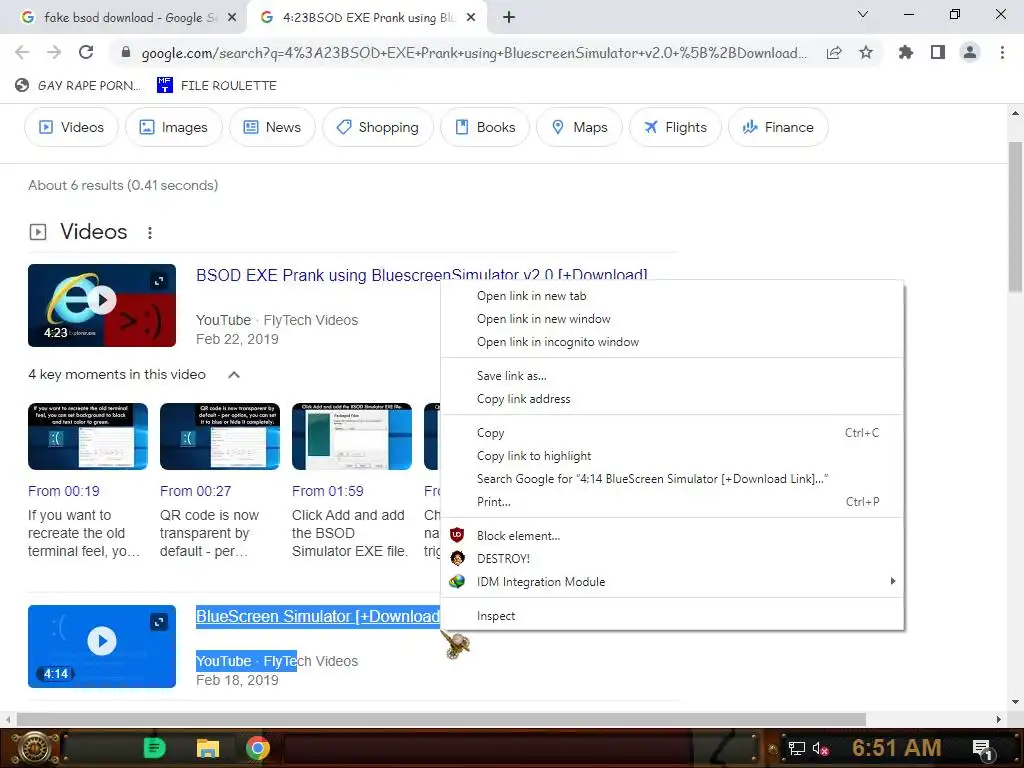Screen dimensions: 1024x768
Task: Open the network tray icon
Action: click(x=796, y=748)
